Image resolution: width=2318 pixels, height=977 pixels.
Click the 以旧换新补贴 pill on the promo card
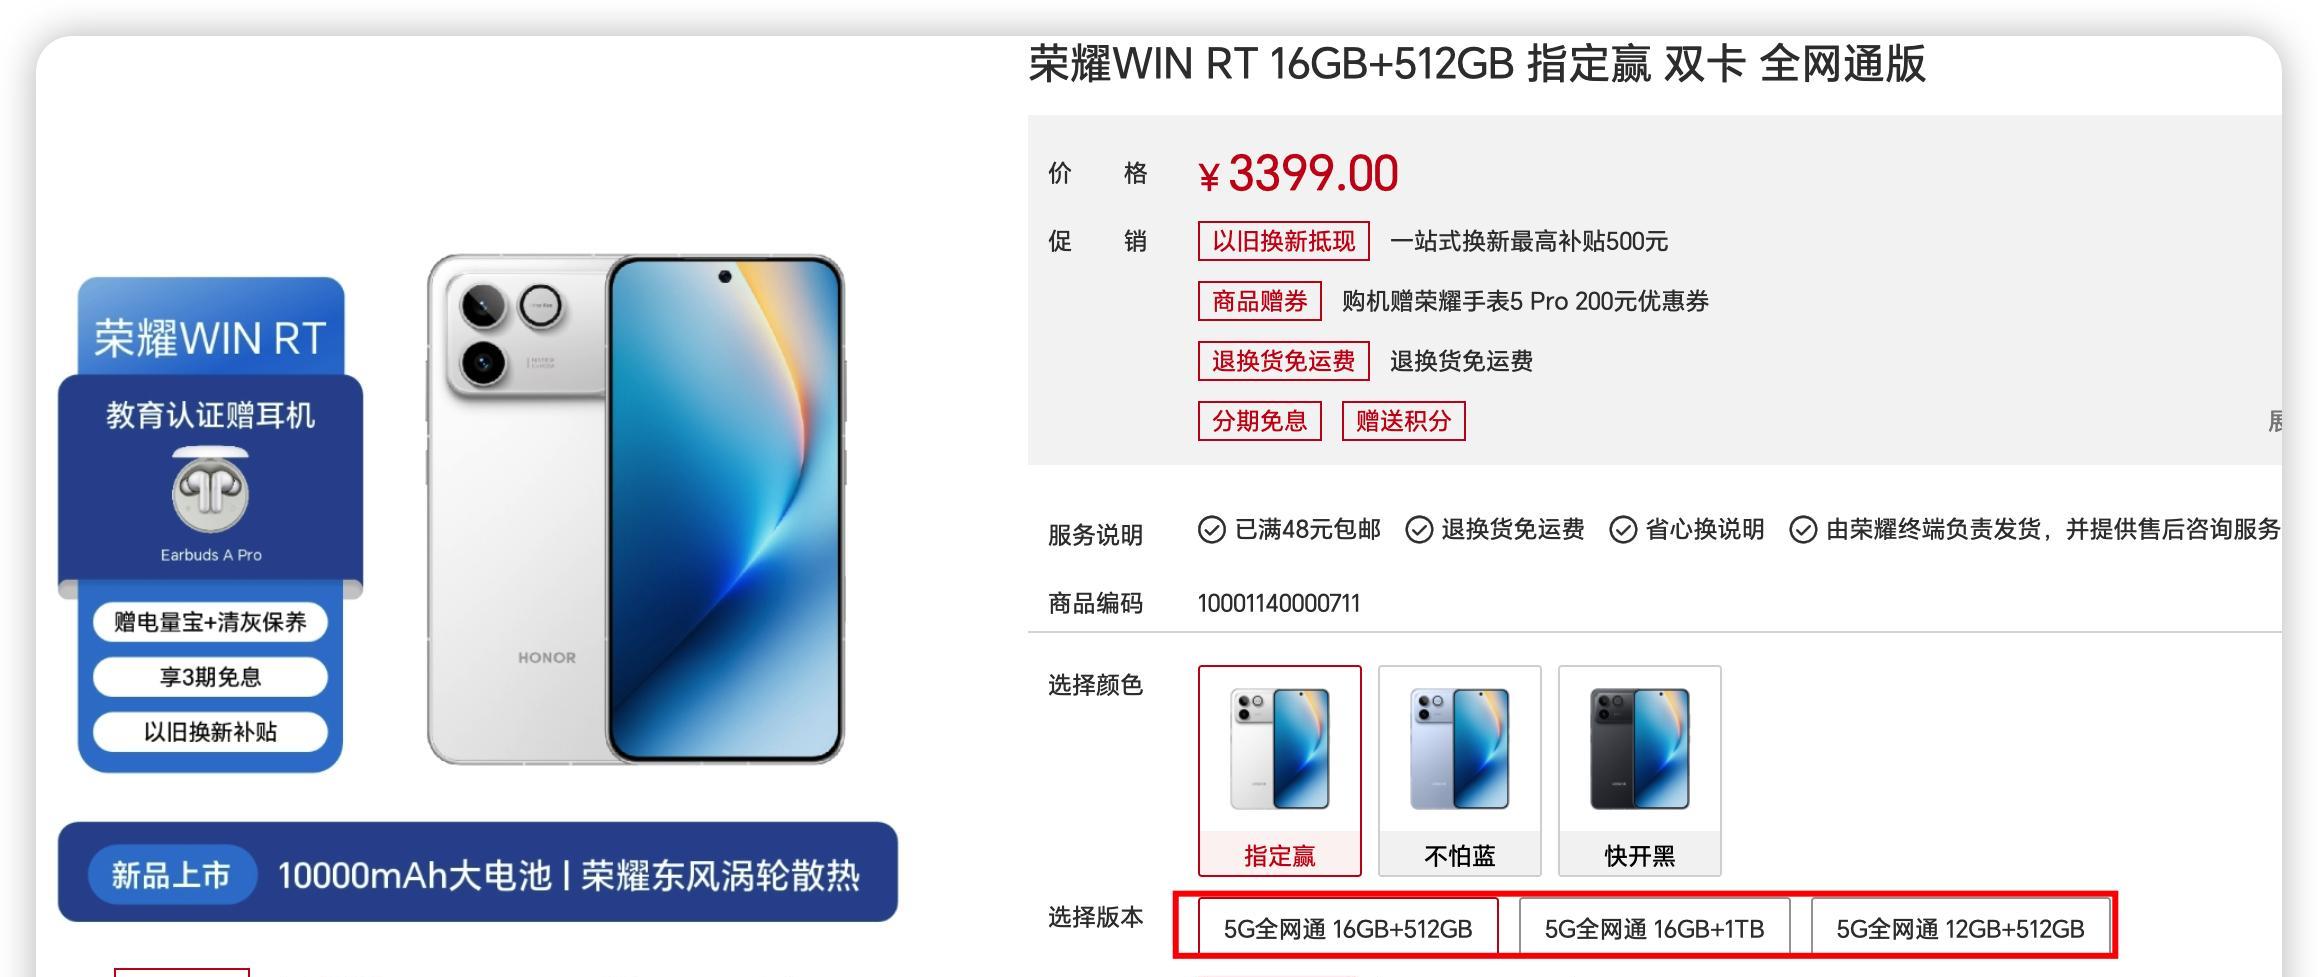coord(210,732)
